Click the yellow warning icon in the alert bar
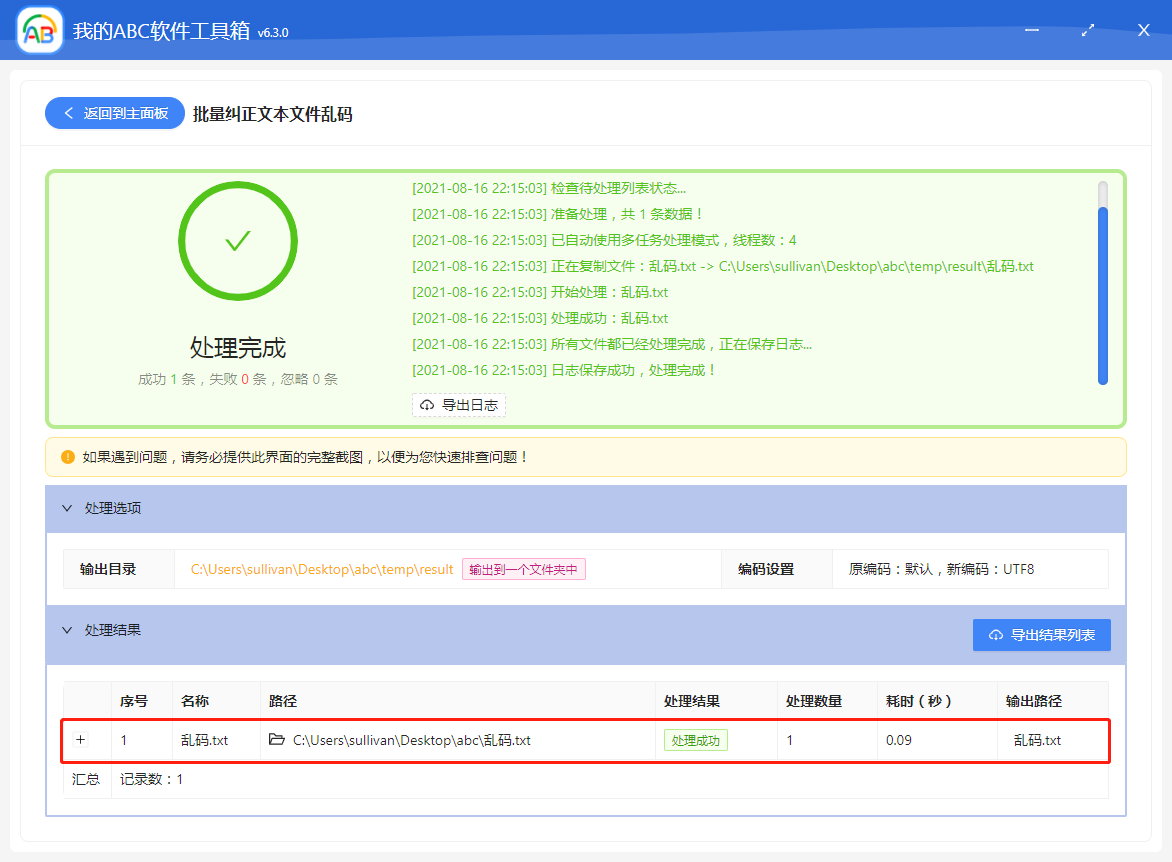The width and height of the screenshot is (1172, 862). click(66, 455)
